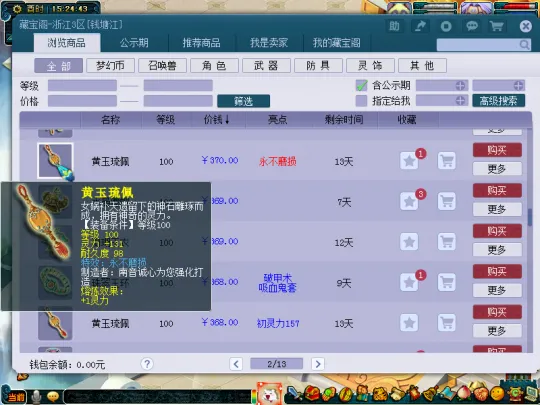540x405 pixels.
Task: Click the maximum 价格 input field
Action: point(178,101)
